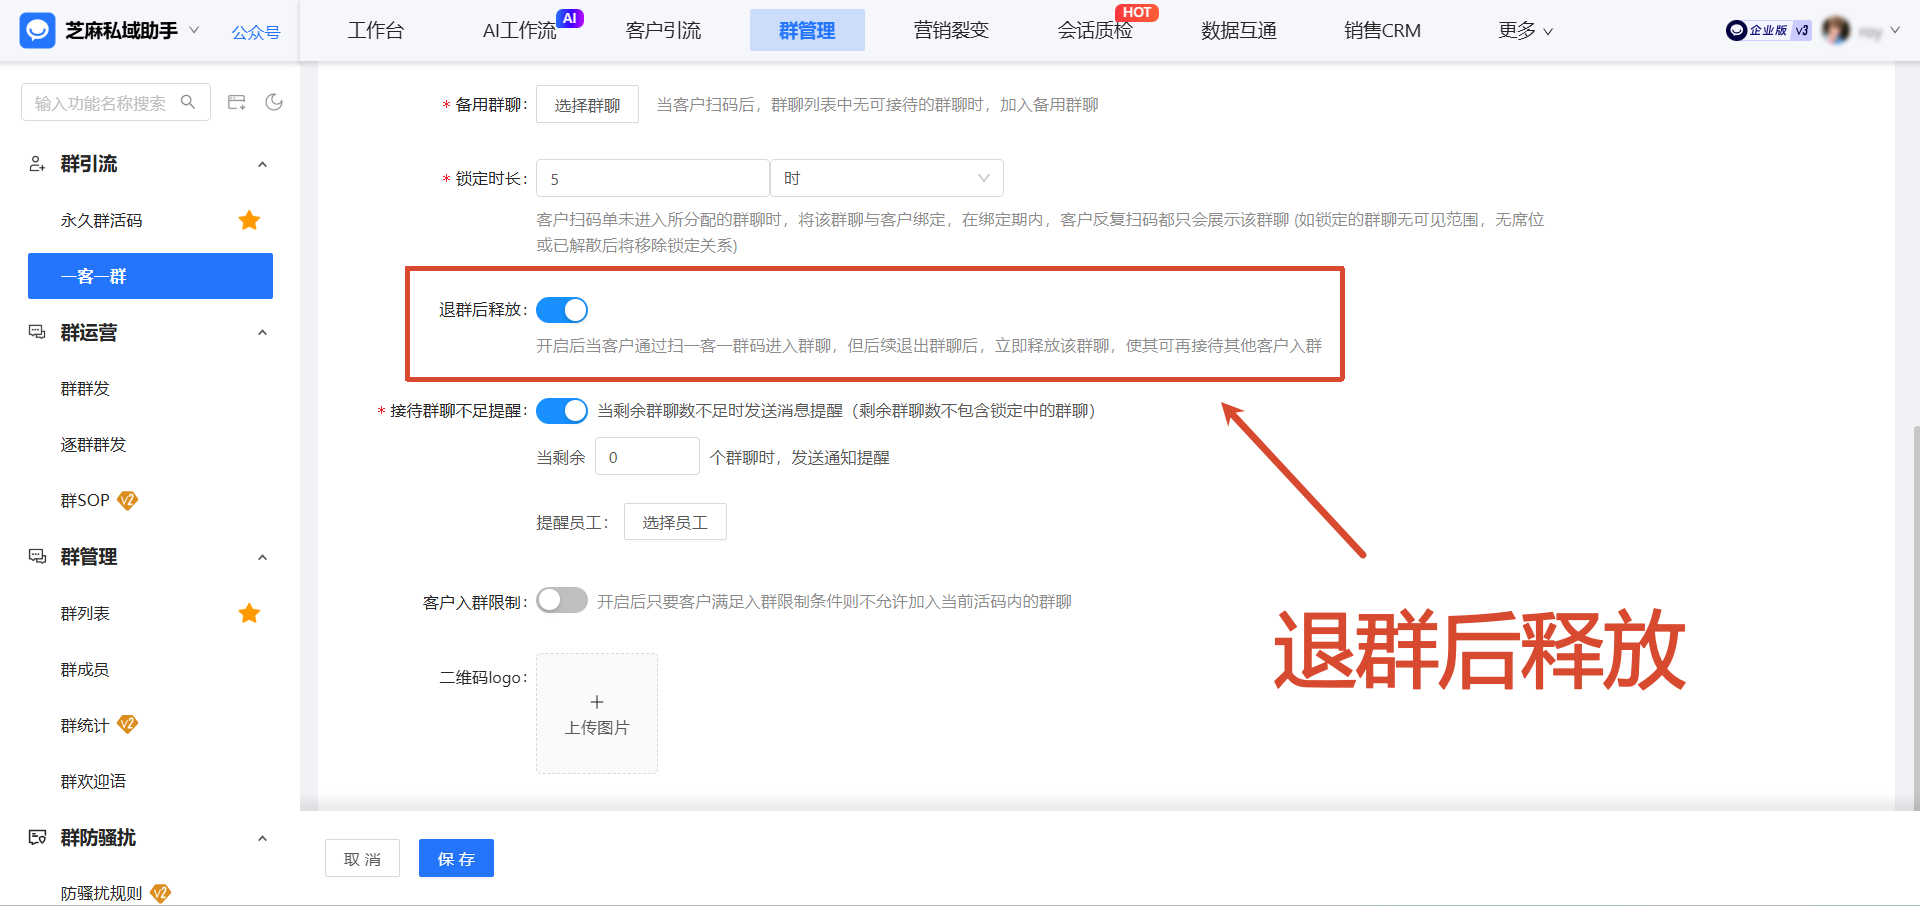The height and width of the screenshot is (906, 1920).
Task: Open the 时 time unit dropdown
Action: pyautogui.click(x=886, y=177)
